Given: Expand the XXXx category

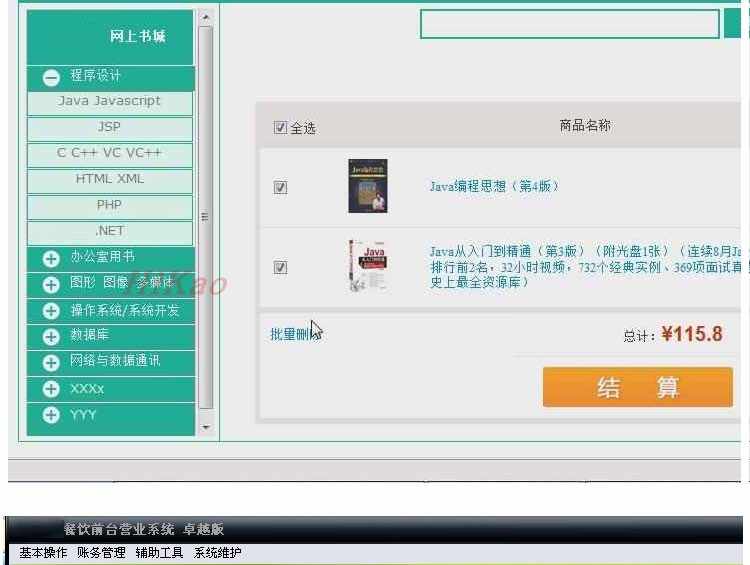Looking at the screenshot, I should coord(51,389).
